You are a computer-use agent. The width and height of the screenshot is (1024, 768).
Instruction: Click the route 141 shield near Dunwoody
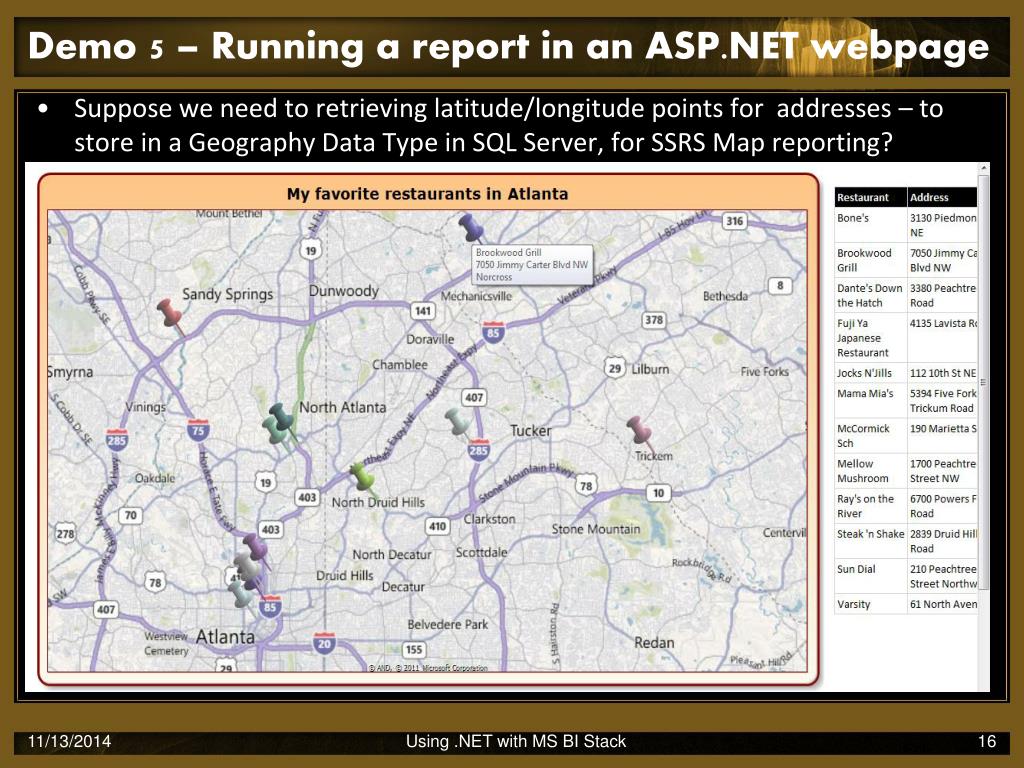pos(423,311)
